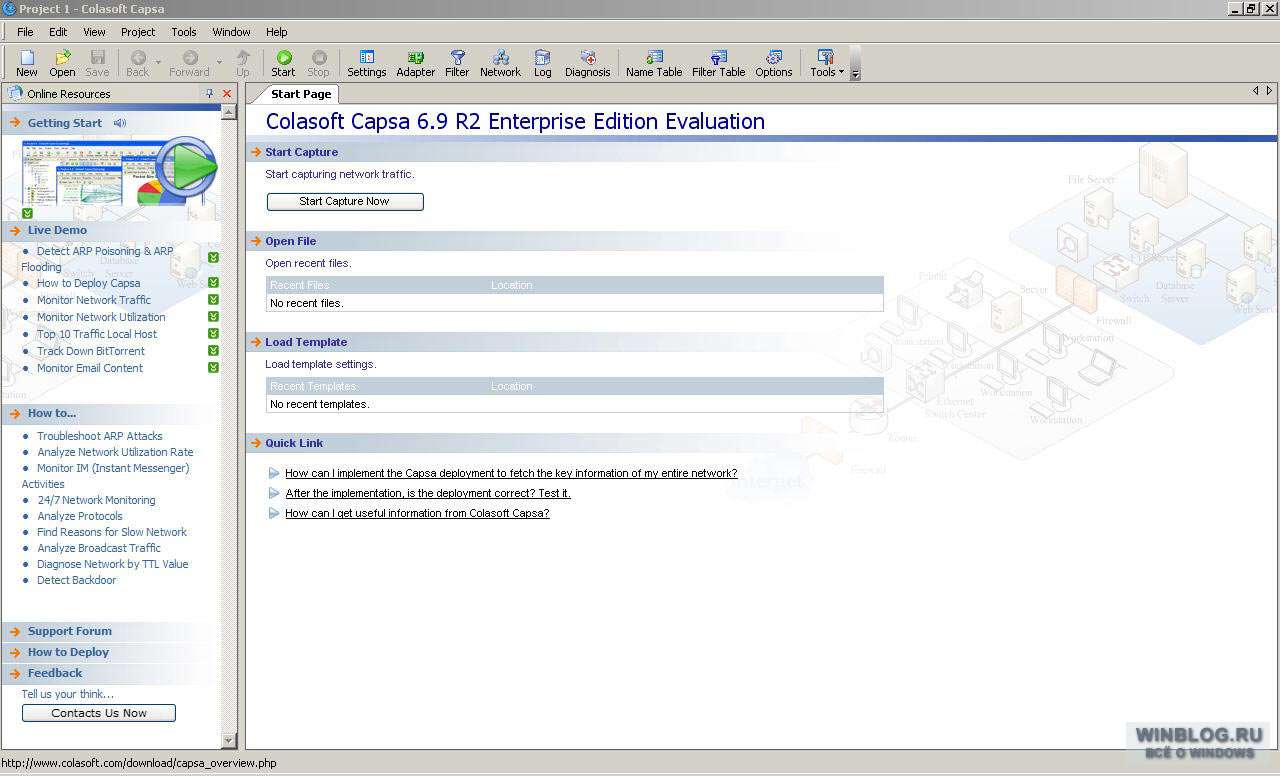Open the Detect Backdoor how-to link
This screenshot has height=776, width=1280.
tap(76, 580)
